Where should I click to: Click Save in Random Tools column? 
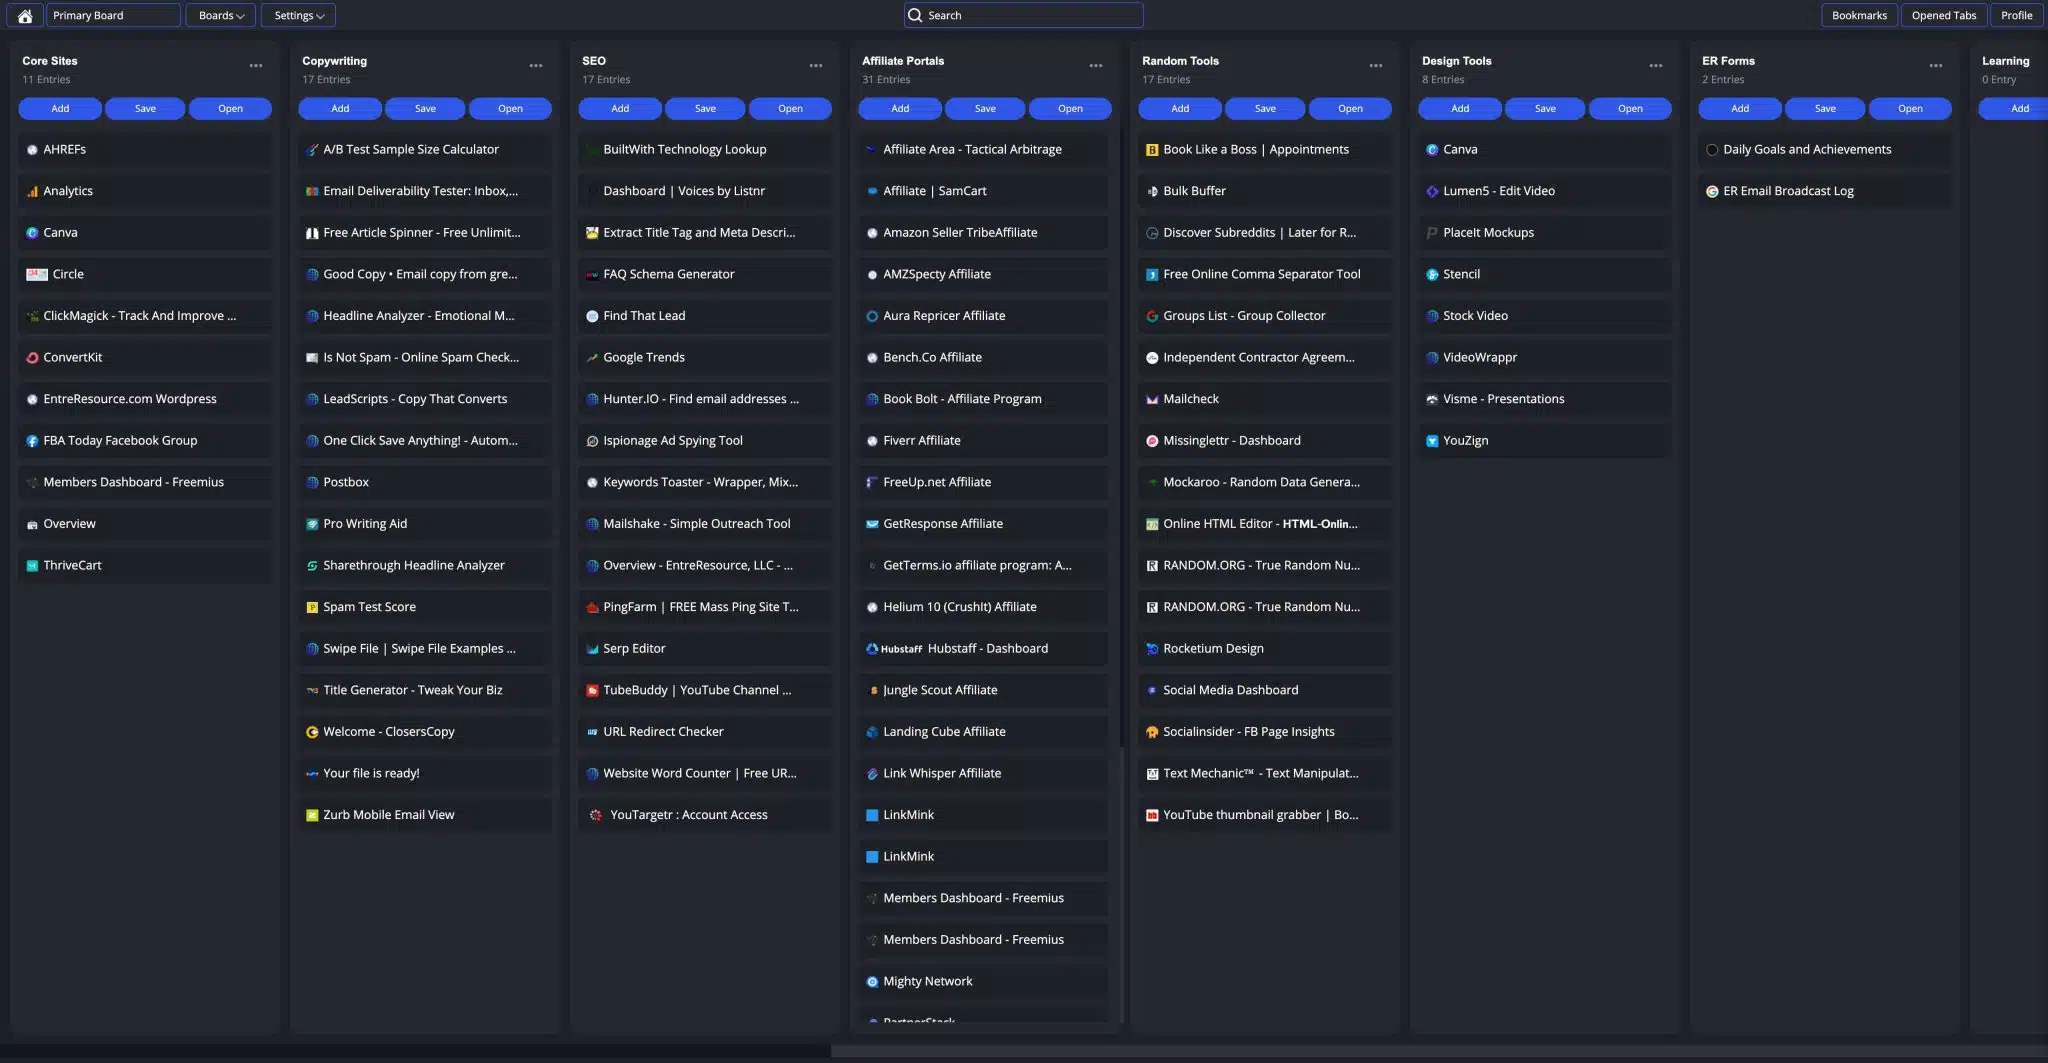(x=1265, y=108)
